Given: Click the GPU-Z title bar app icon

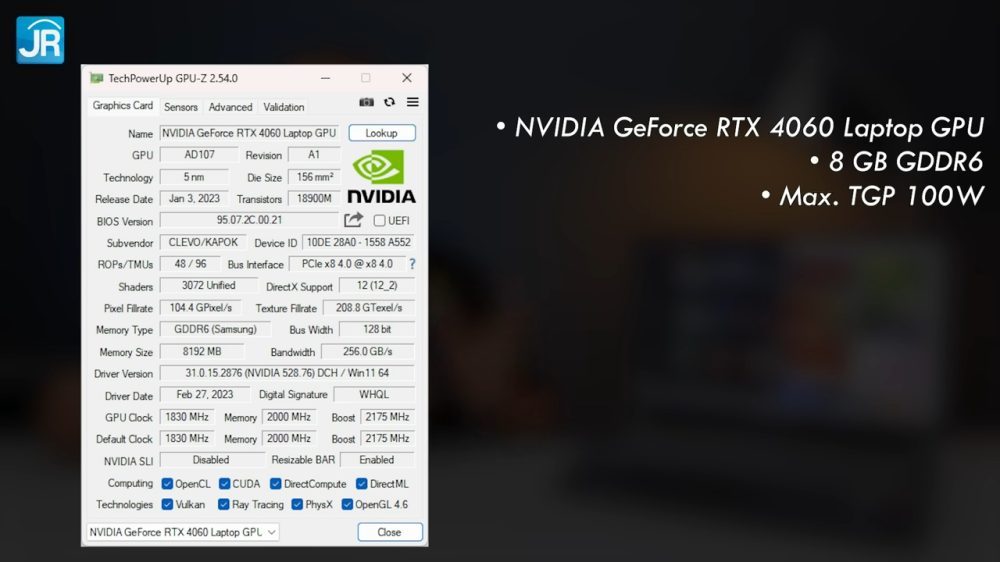Looking at the screenshot, I should (96, 78).
